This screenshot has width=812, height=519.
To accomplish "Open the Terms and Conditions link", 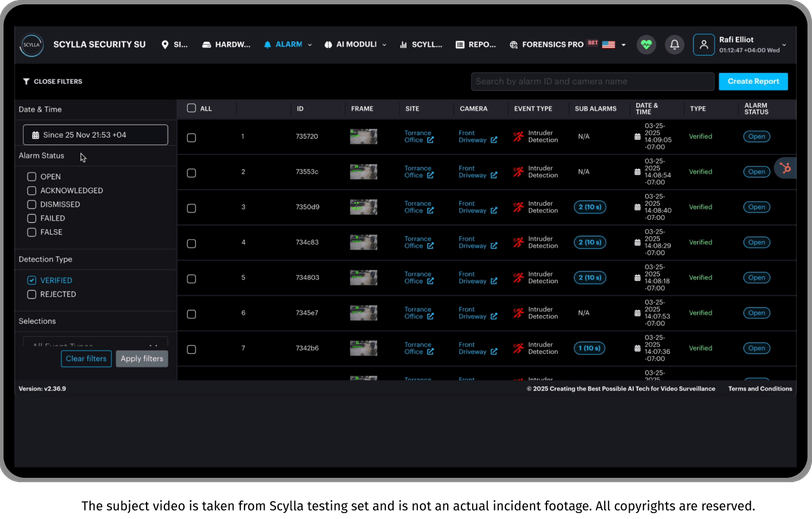I will click(760, 388).
